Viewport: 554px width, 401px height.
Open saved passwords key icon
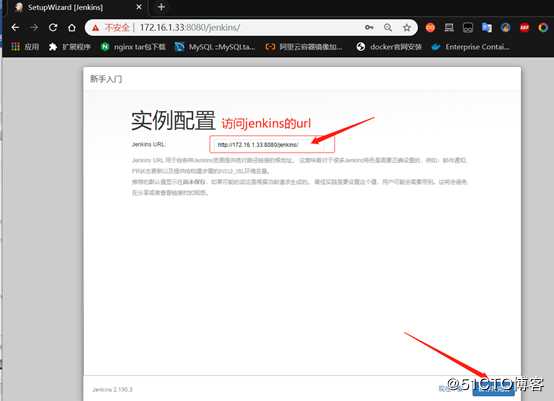[x=369, y=28]
